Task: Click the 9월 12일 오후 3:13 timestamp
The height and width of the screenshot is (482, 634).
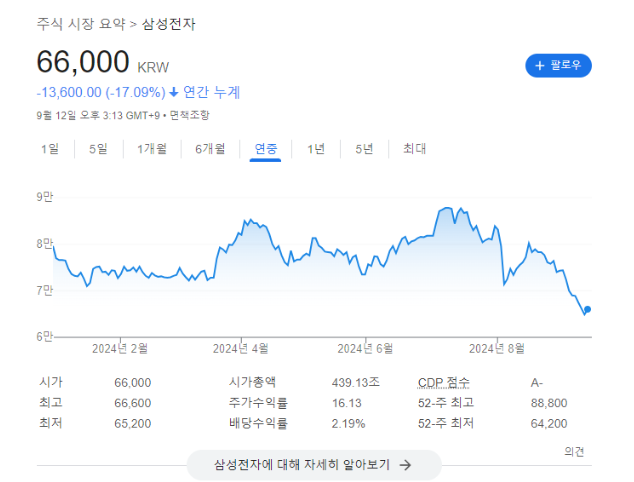Action: (x=98, y=116)
